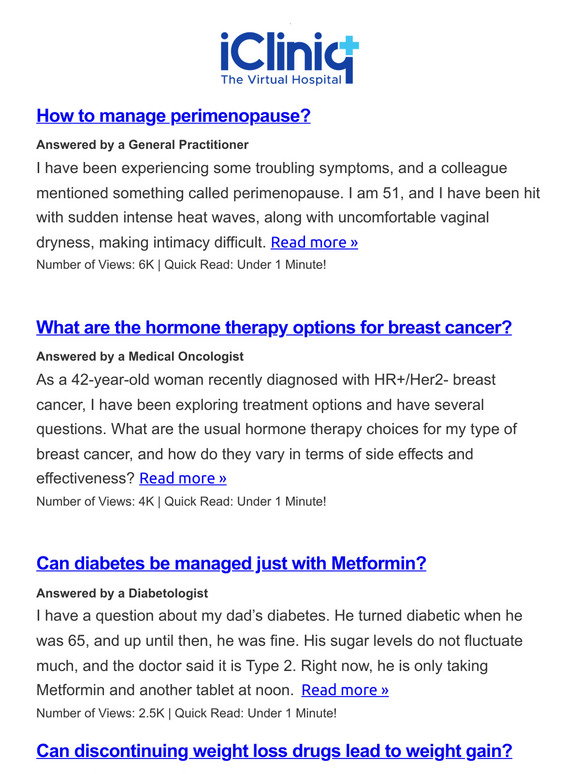Click the 'Number of Views: 6K' line
This screenshot has height=774, width=580.
coord(181,265)
